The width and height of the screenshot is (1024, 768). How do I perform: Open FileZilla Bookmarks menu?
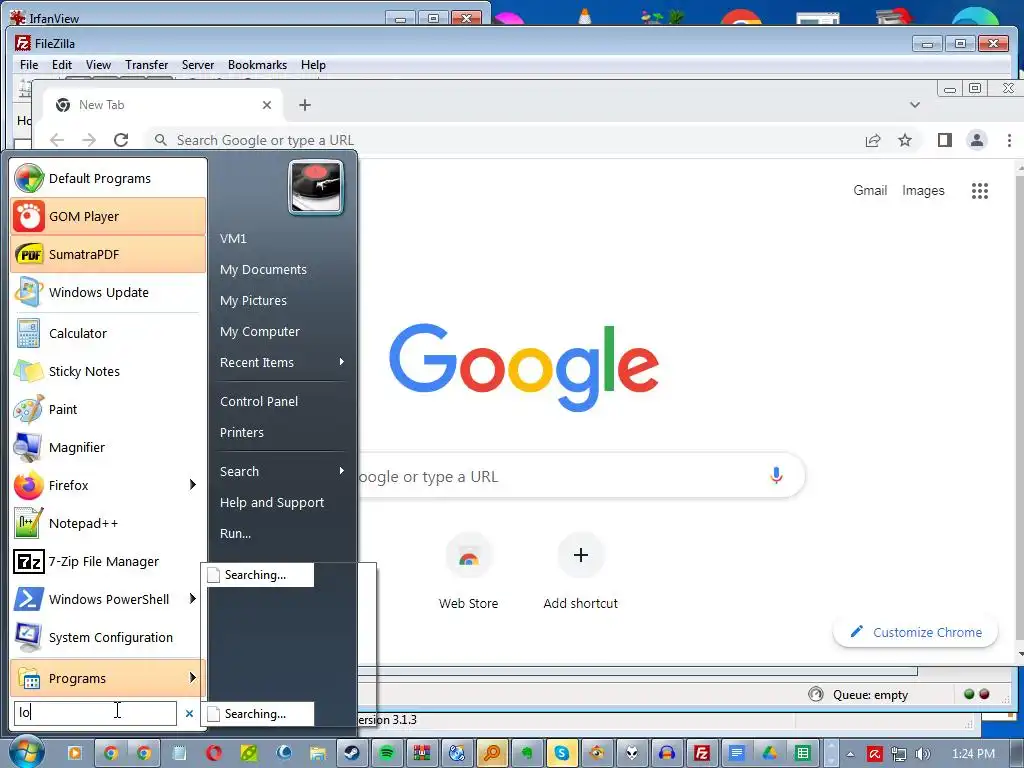tap(257, 65)
